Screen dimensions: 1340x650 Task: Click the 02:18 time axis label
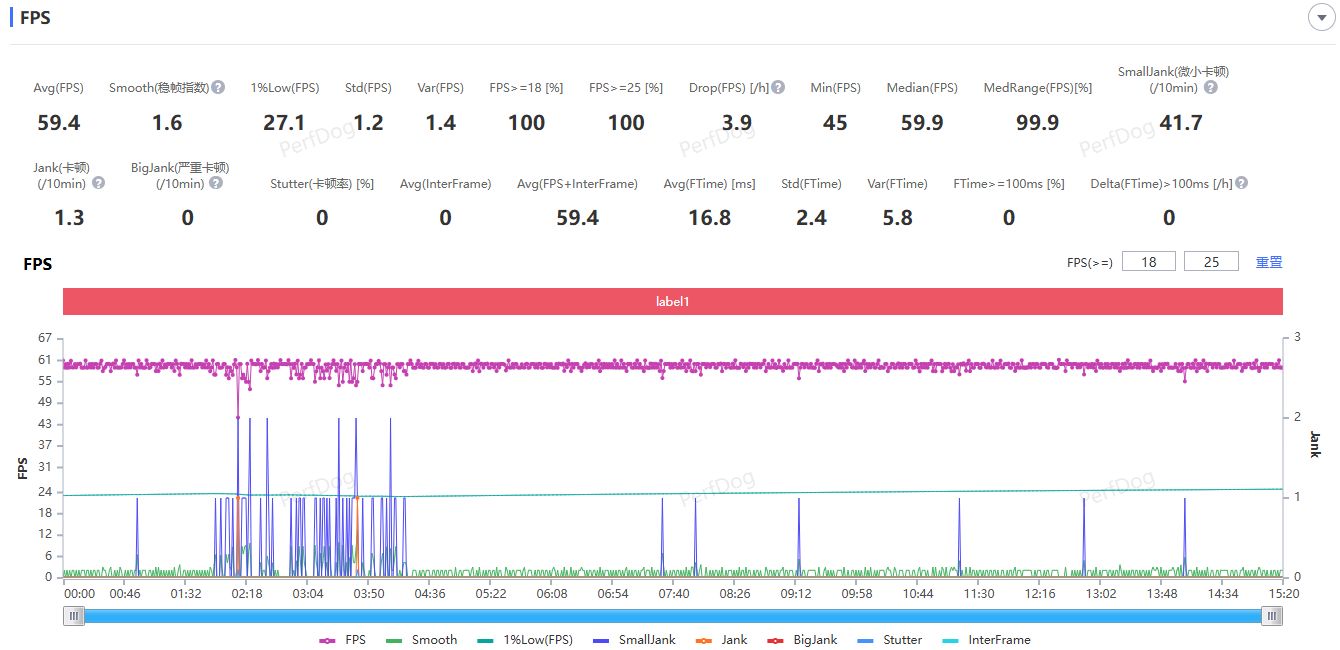coord(246,594)
